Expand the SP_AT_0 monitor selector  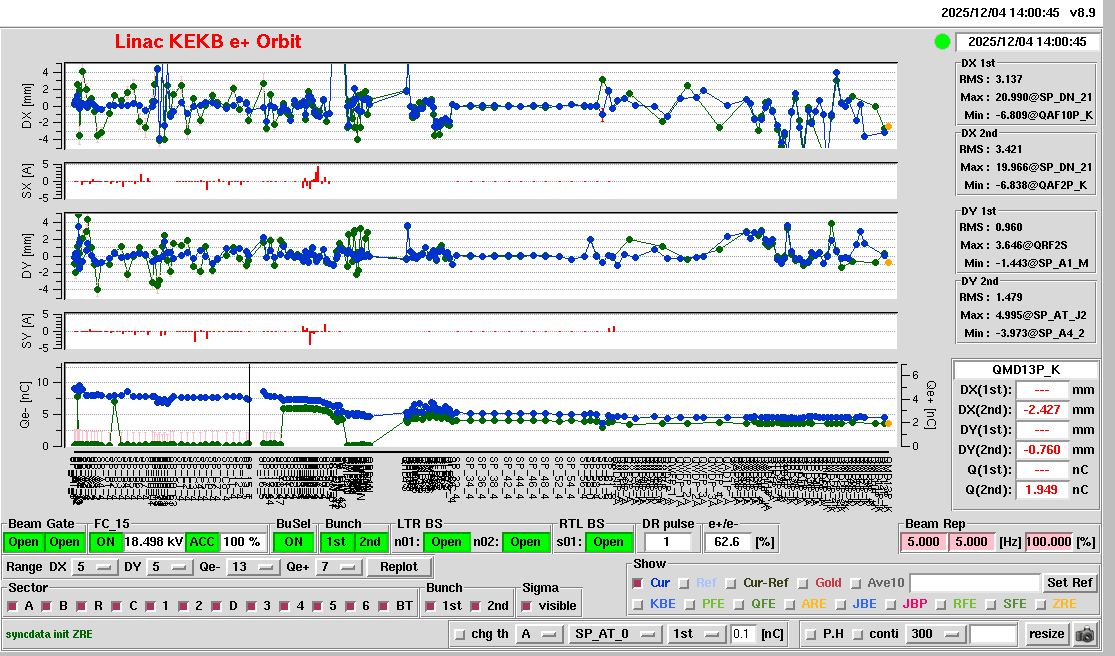point(615,634)
